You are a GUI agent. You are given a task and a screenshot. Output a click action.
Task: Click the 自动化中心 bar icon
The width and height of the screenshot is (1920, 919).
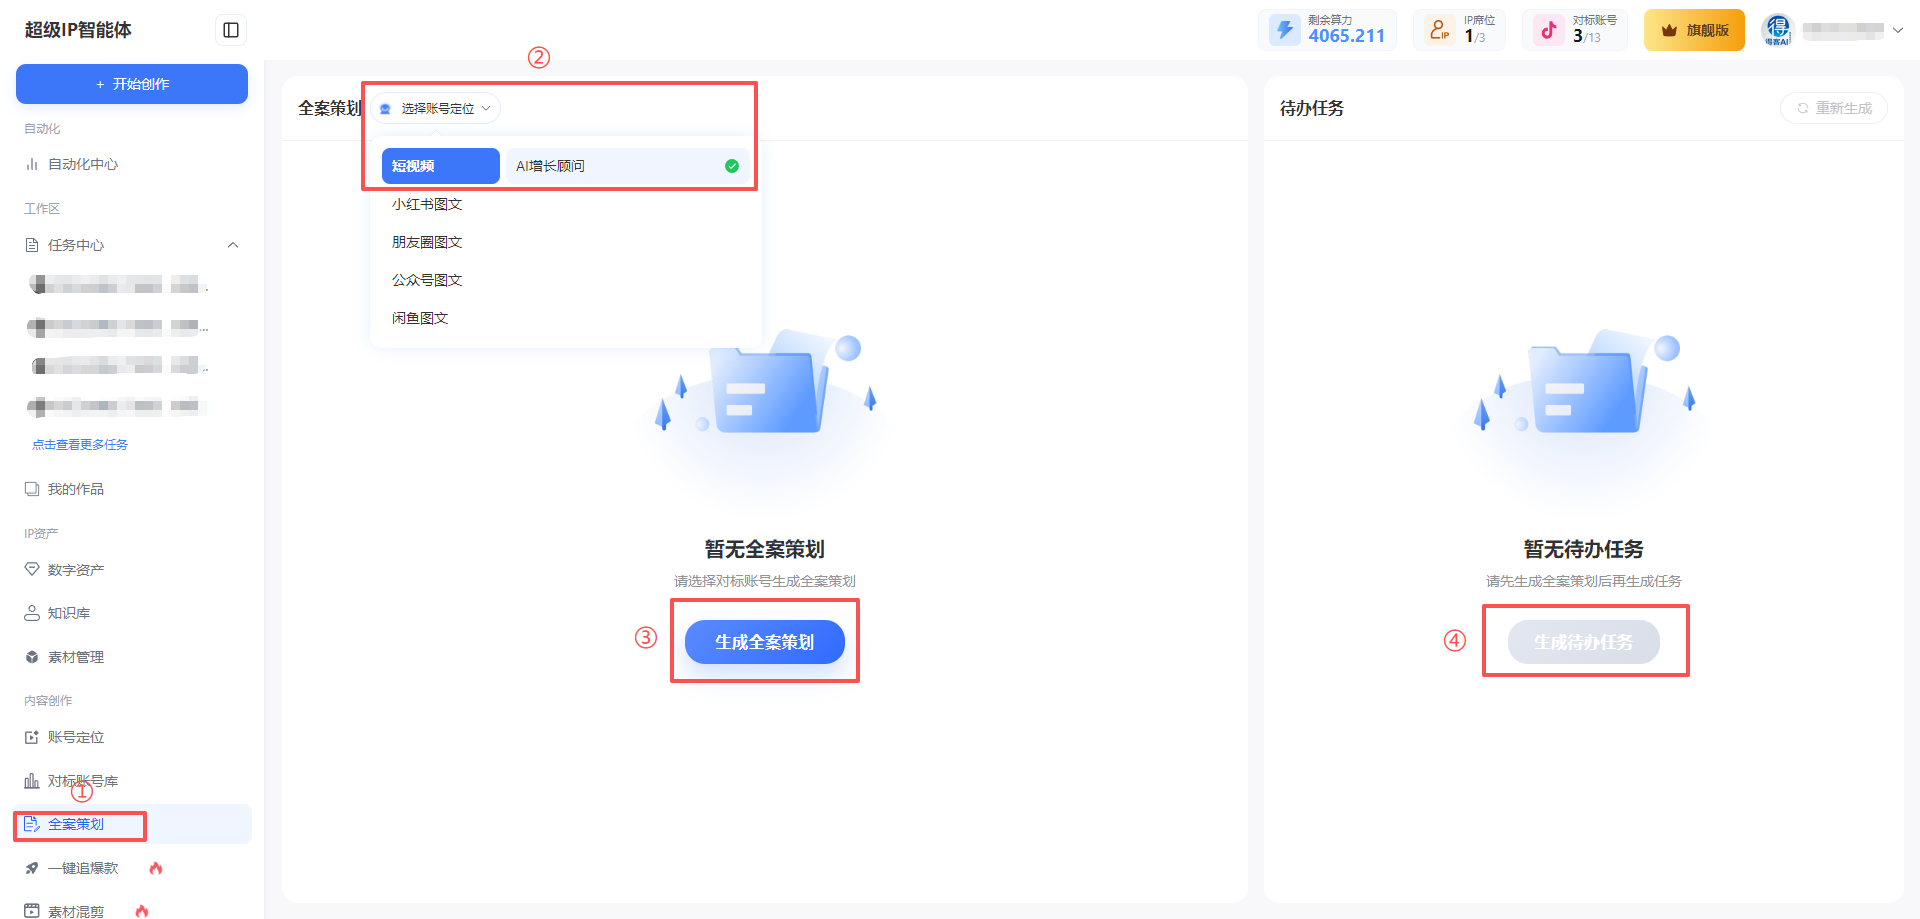click(32, 164)
